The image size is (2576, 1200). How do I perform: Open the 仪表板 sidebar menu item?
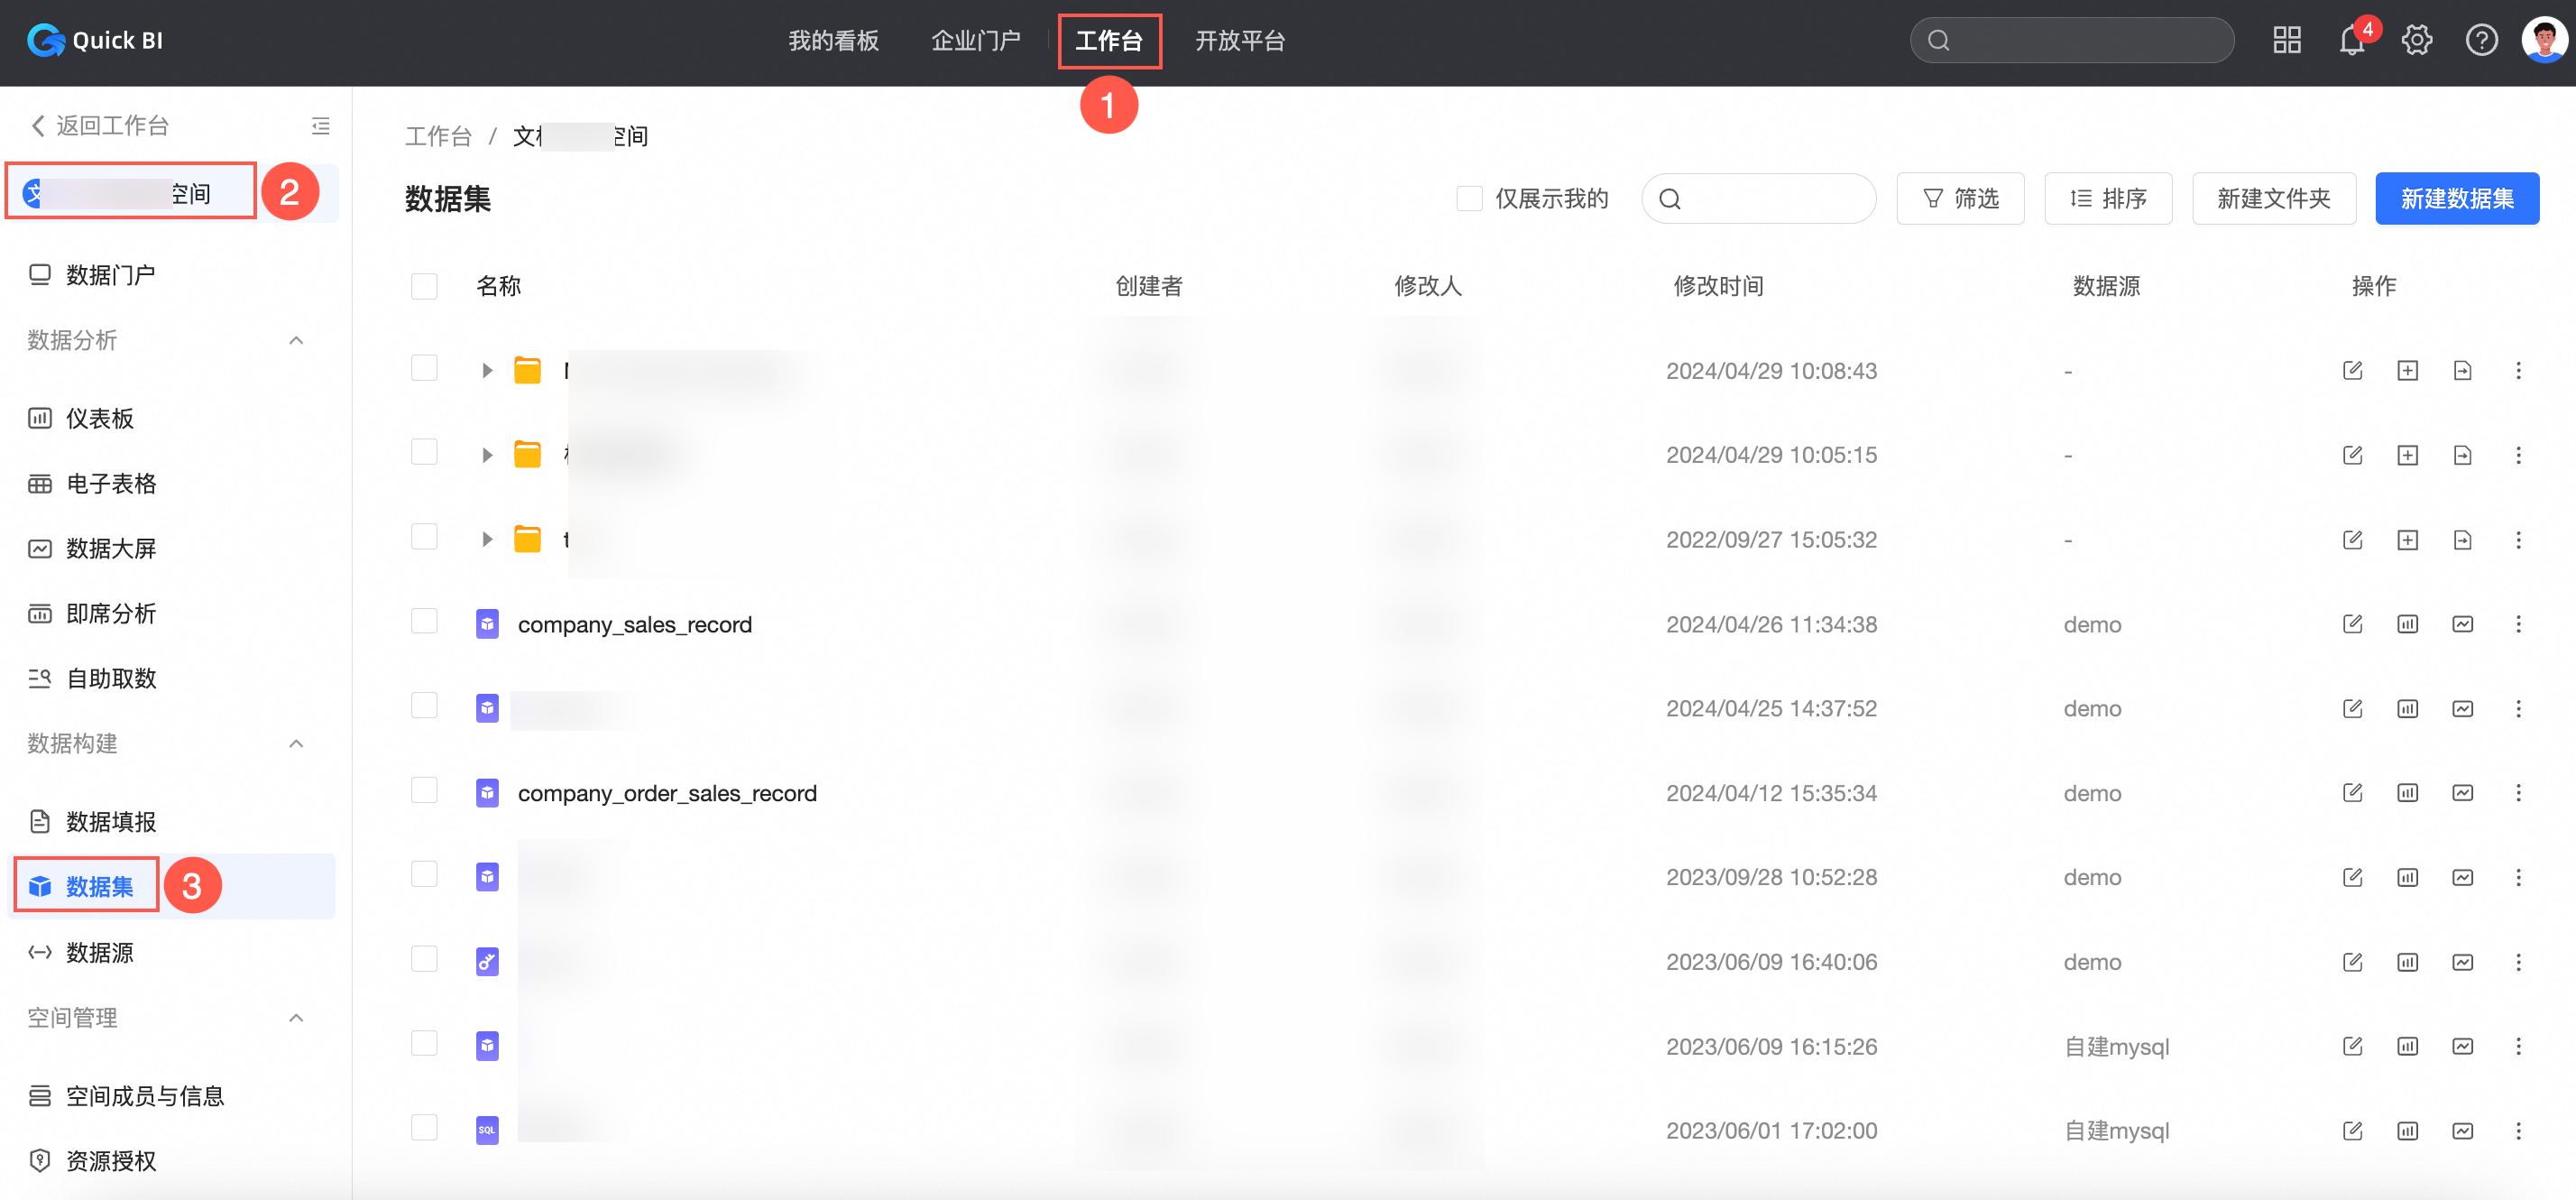(x=99, y=419)
